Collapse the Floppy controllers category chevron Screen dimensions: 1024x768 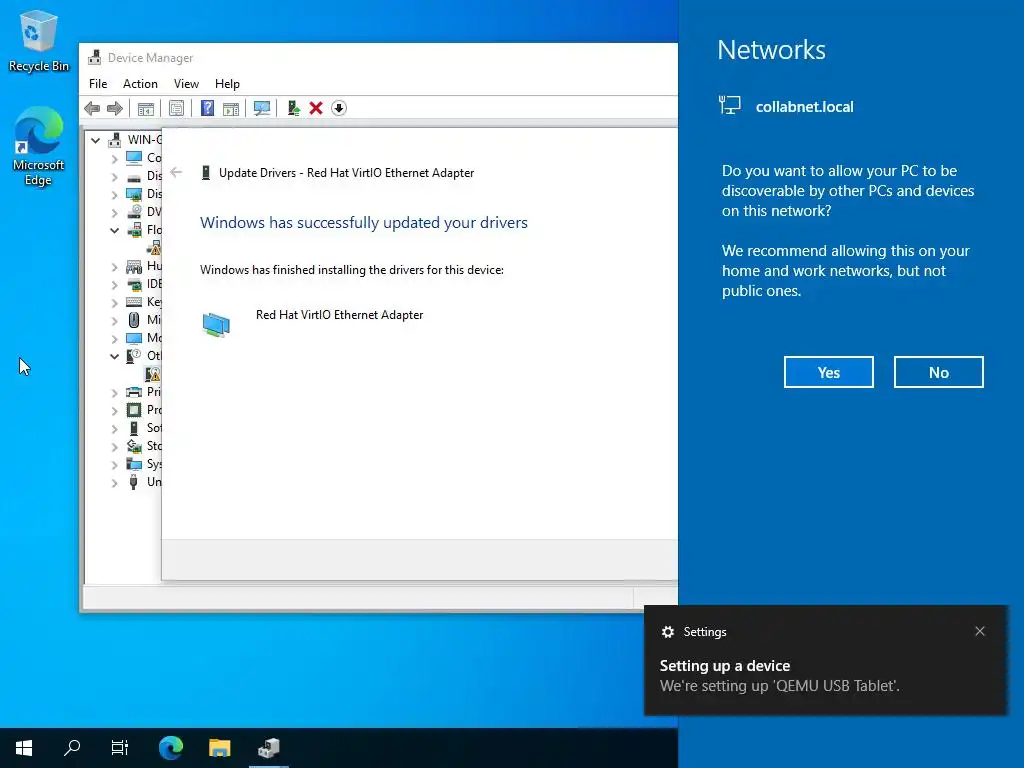tap(114, 230)
